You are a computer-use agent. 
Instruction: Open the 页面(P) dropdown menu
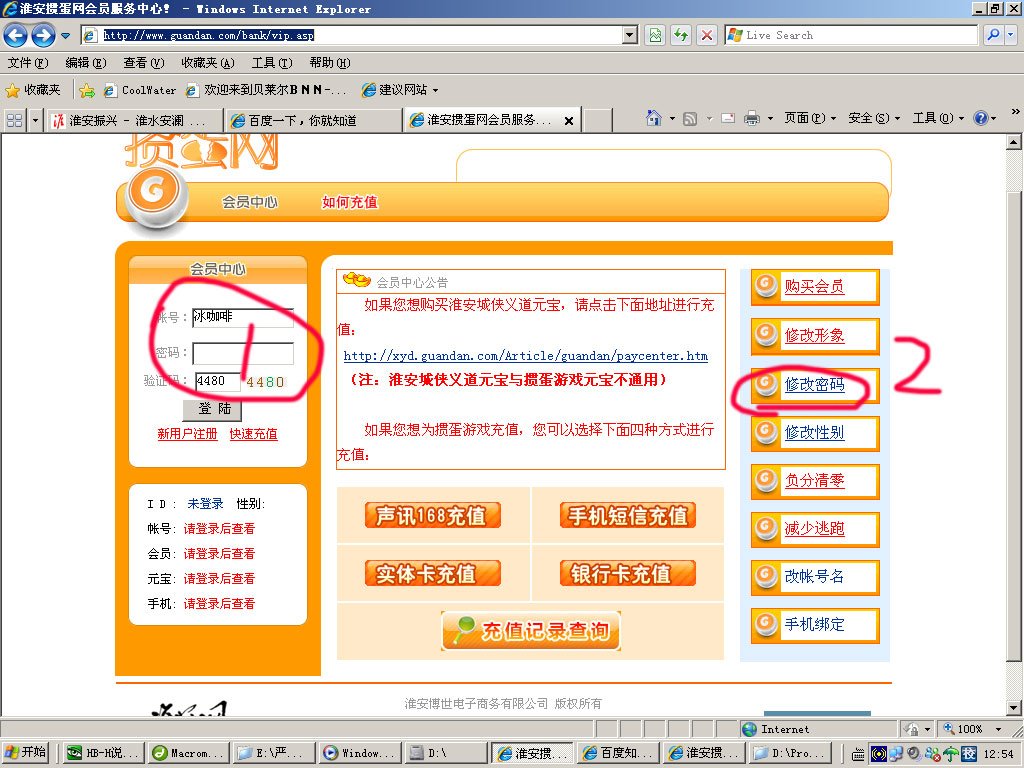(809, 118)
